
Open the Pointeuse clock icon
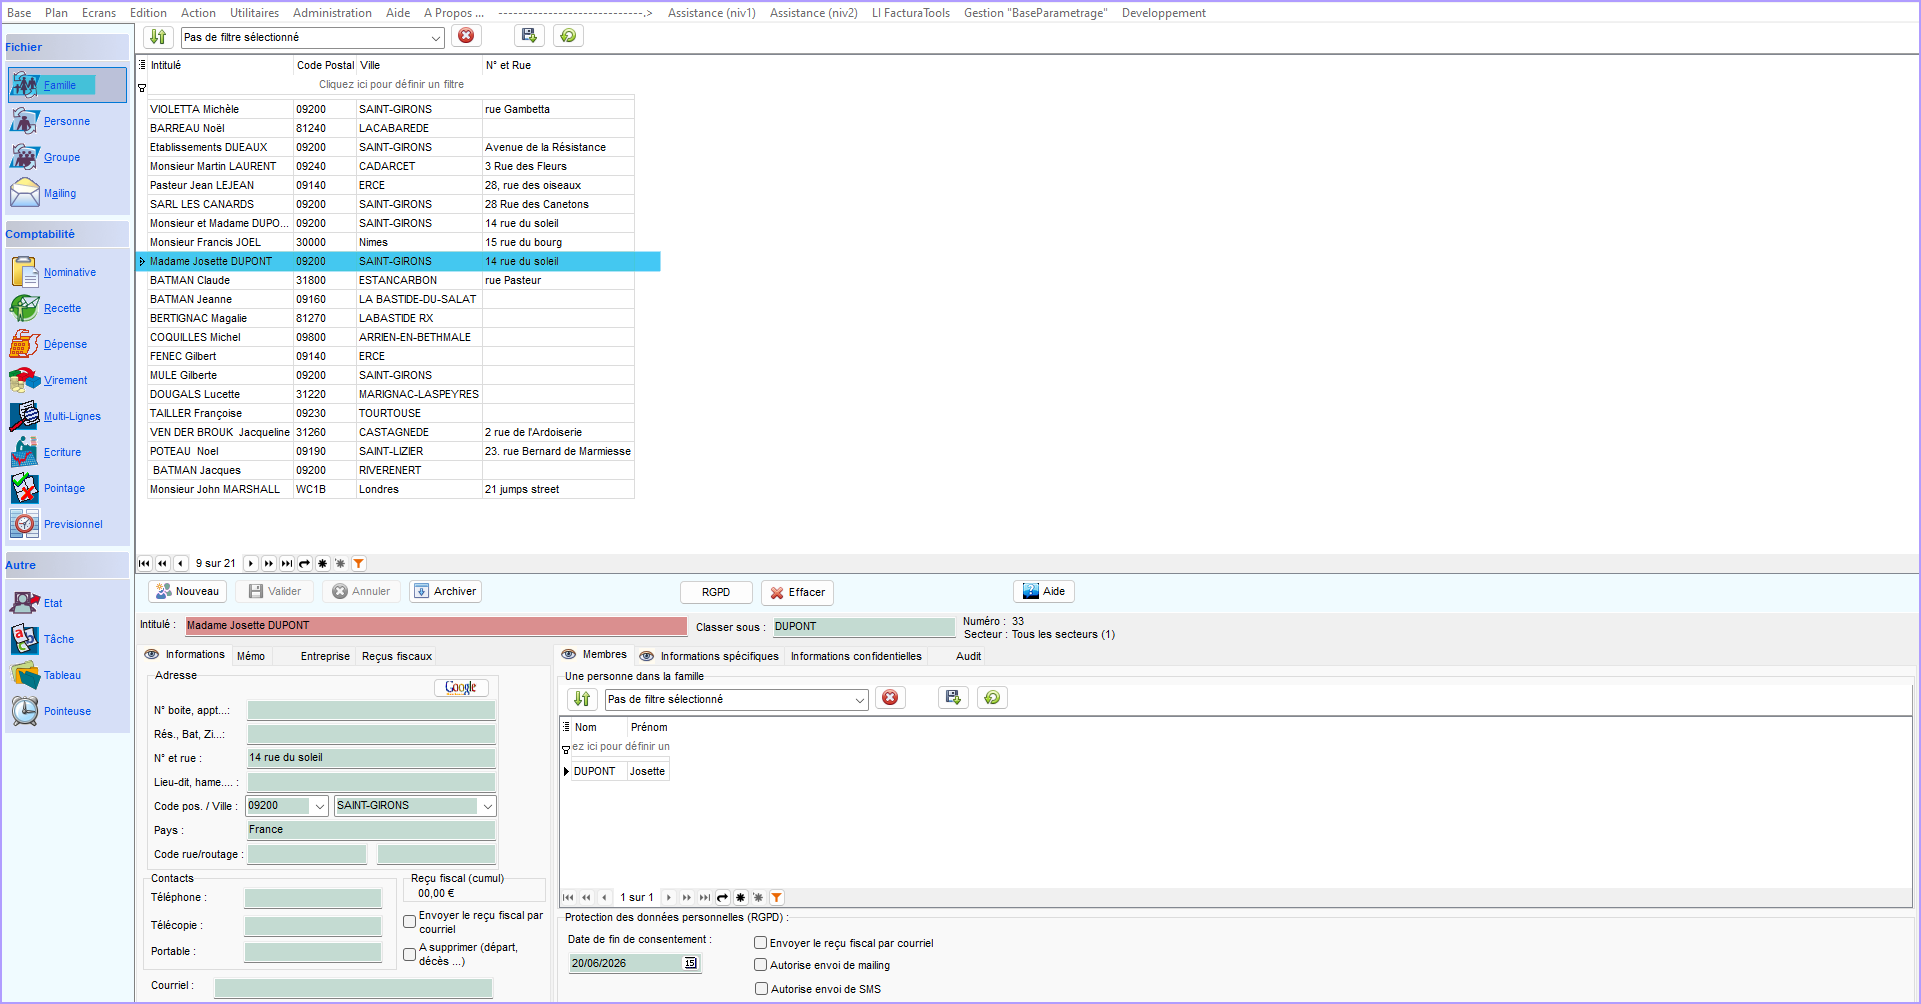(x=25, y=711)
